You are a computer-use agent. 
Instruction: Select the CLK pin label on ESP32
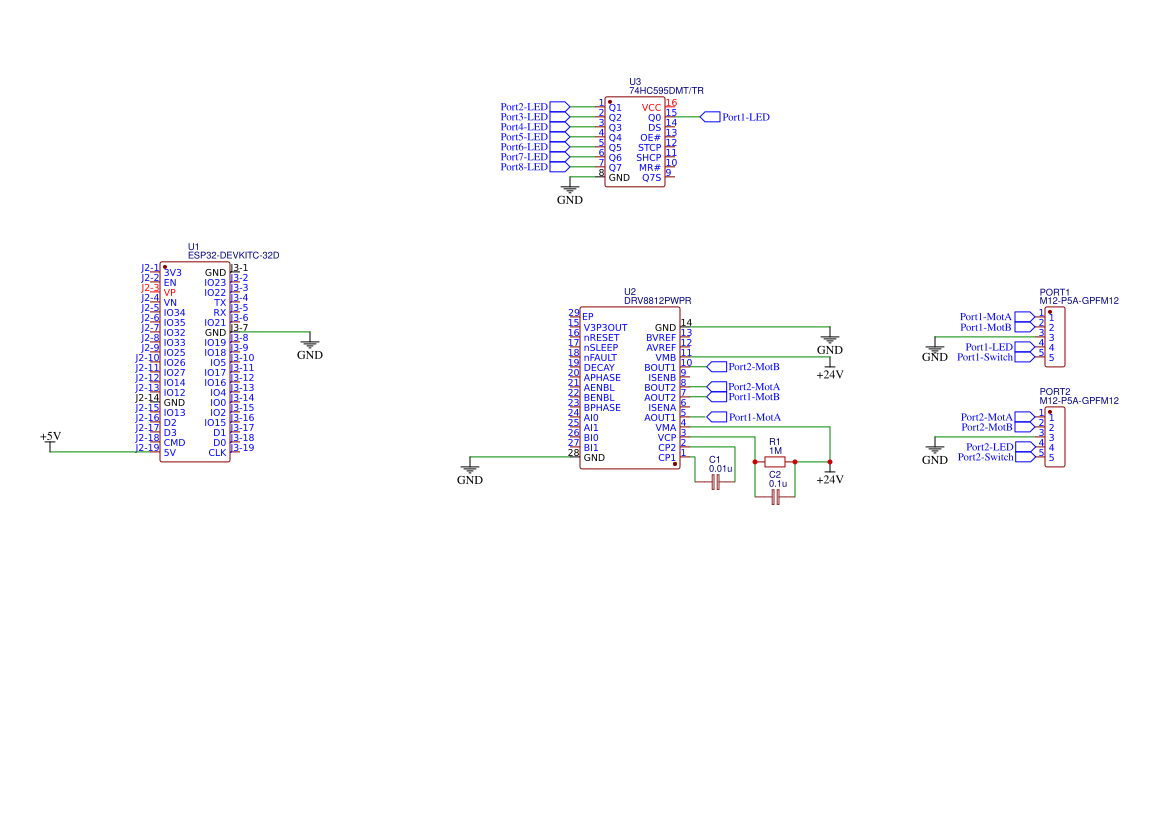(217, 453)
